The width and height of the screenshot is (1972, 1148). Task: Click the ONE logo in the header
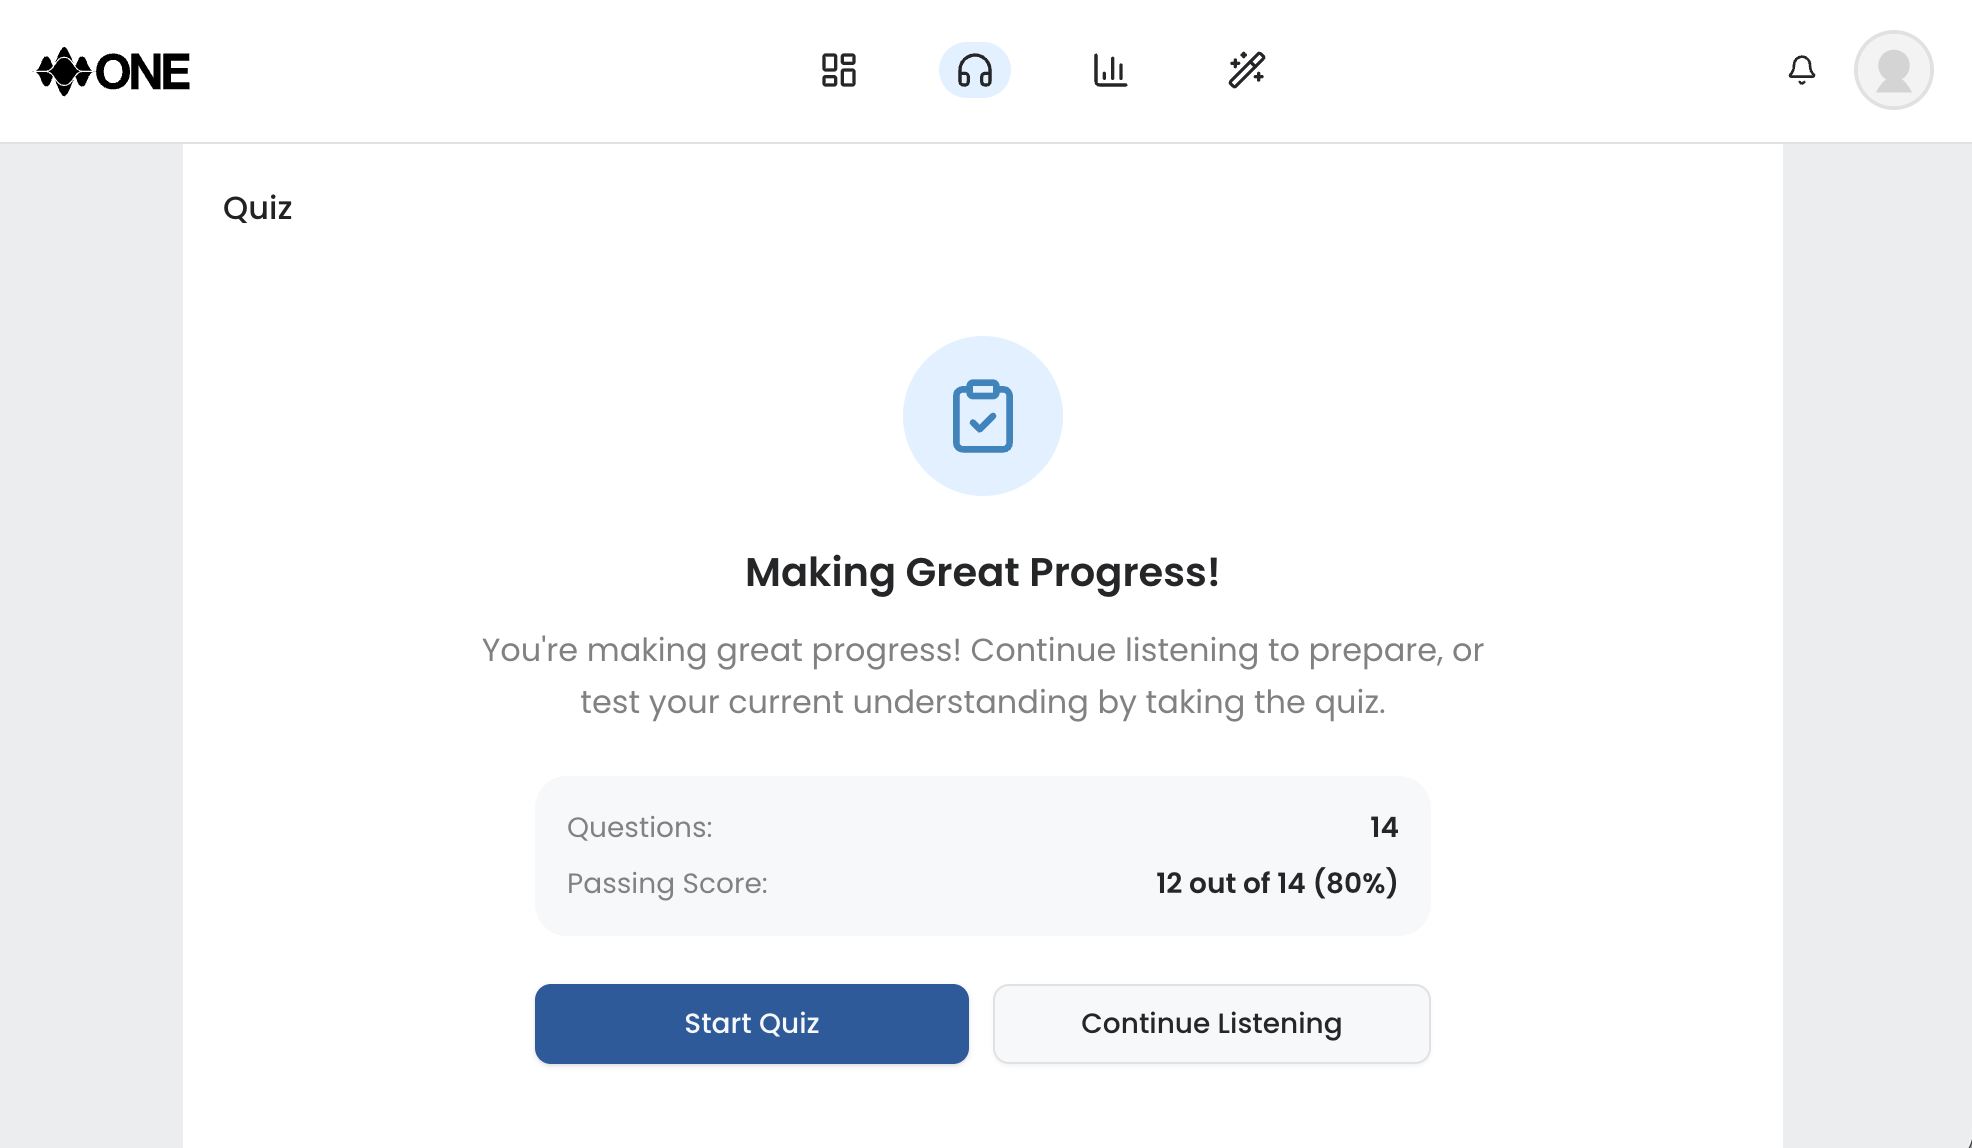[114, 70]
